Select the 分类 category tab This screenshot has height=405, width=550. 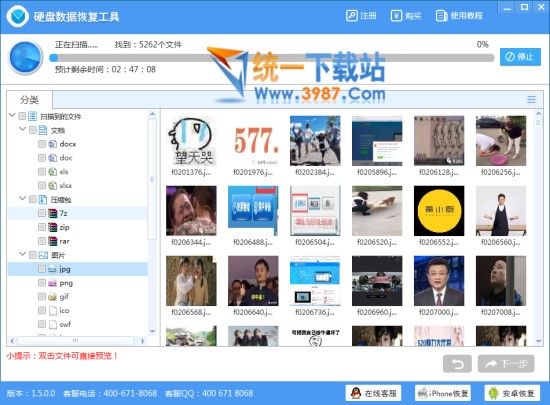29,100
